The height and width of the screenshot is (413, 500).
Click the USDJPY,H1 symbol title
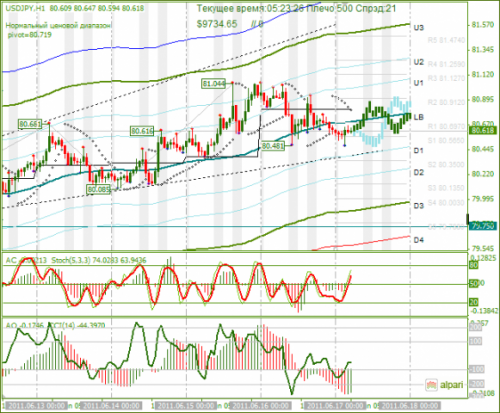(25, 8)
